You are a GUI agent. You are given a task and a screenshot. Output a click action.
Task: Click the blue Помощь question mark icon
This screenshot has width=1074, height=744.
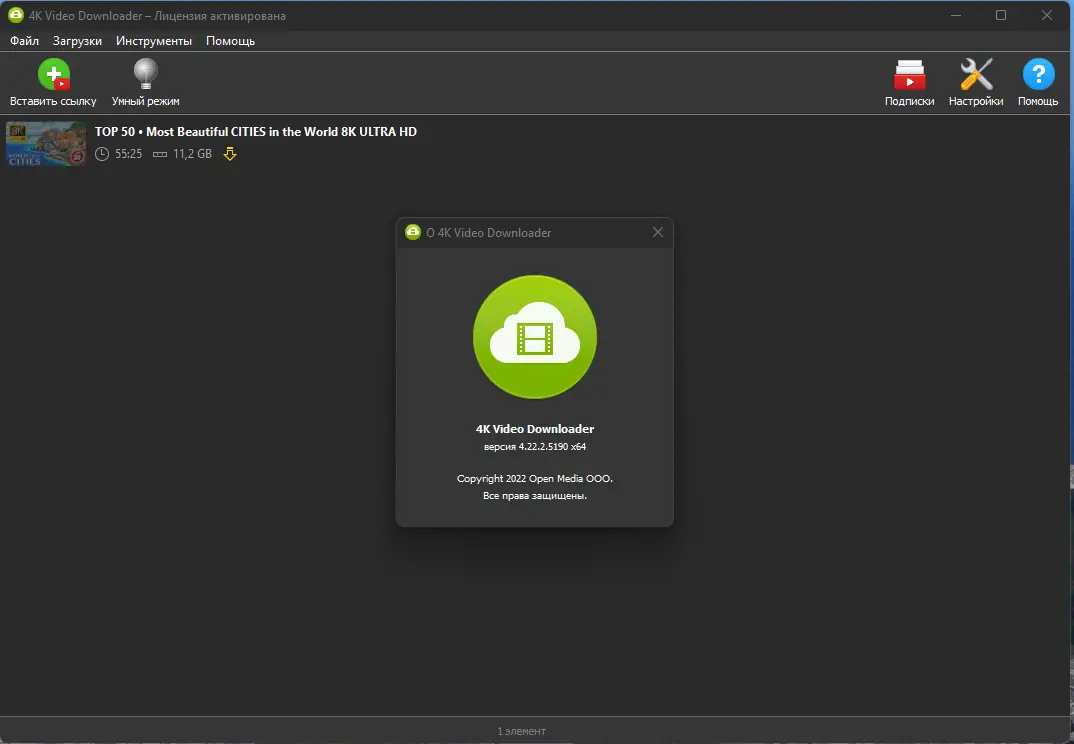tap(1037, 73)
